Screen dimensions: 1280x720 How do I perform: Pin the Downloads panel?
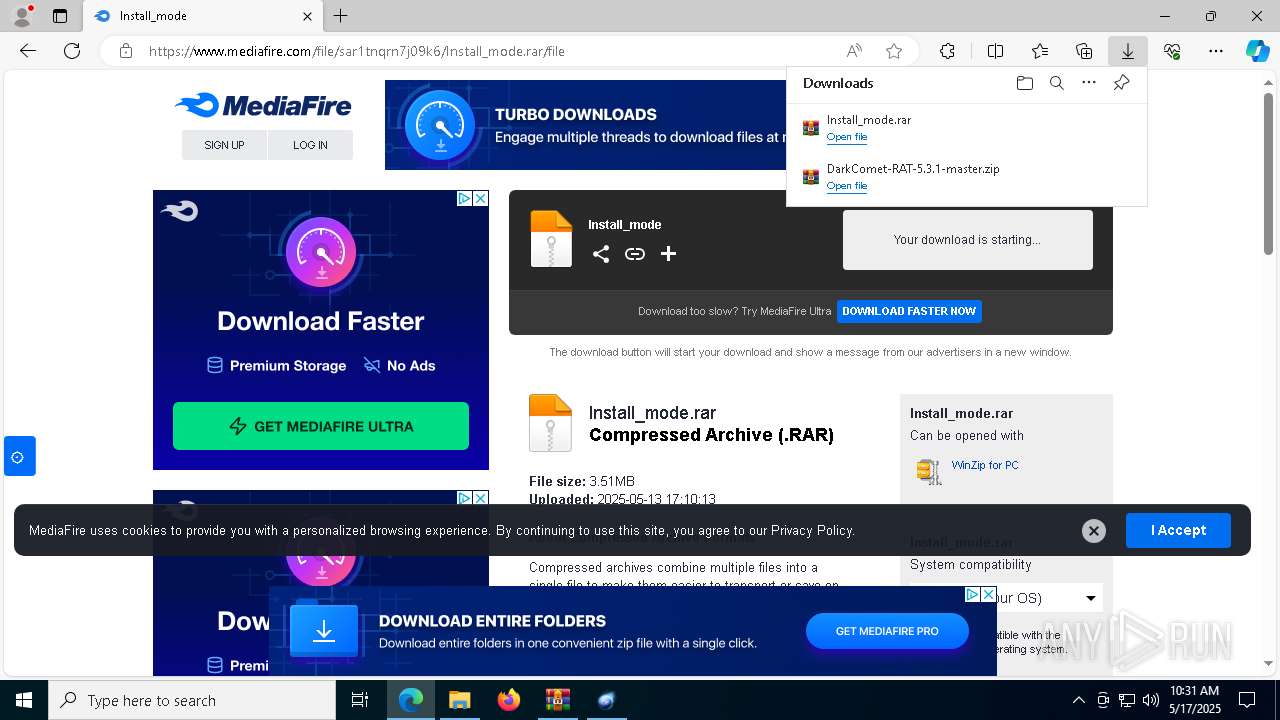click(1121, 83)
